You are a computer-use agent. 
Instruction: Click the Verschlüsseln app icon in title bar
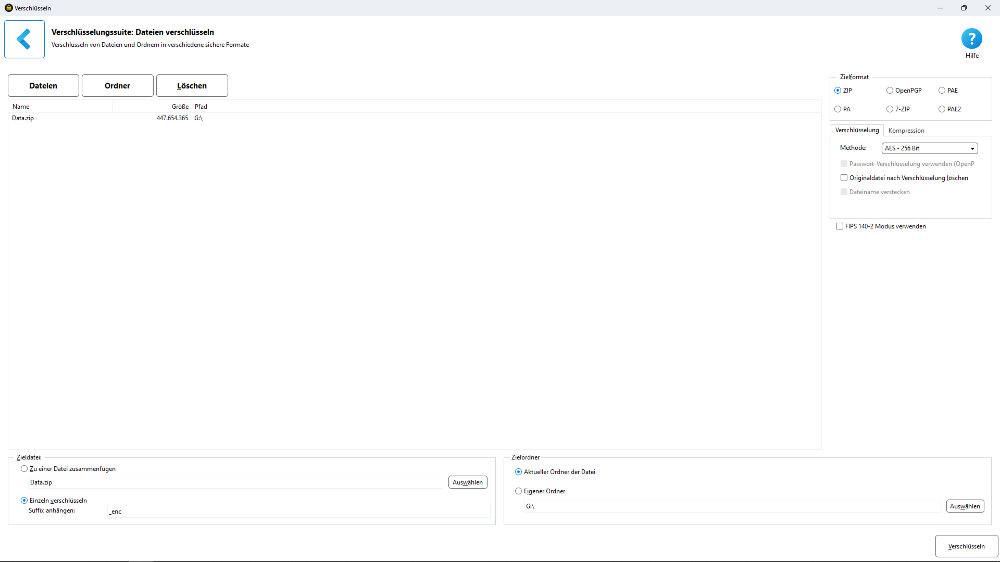(8, 8)
